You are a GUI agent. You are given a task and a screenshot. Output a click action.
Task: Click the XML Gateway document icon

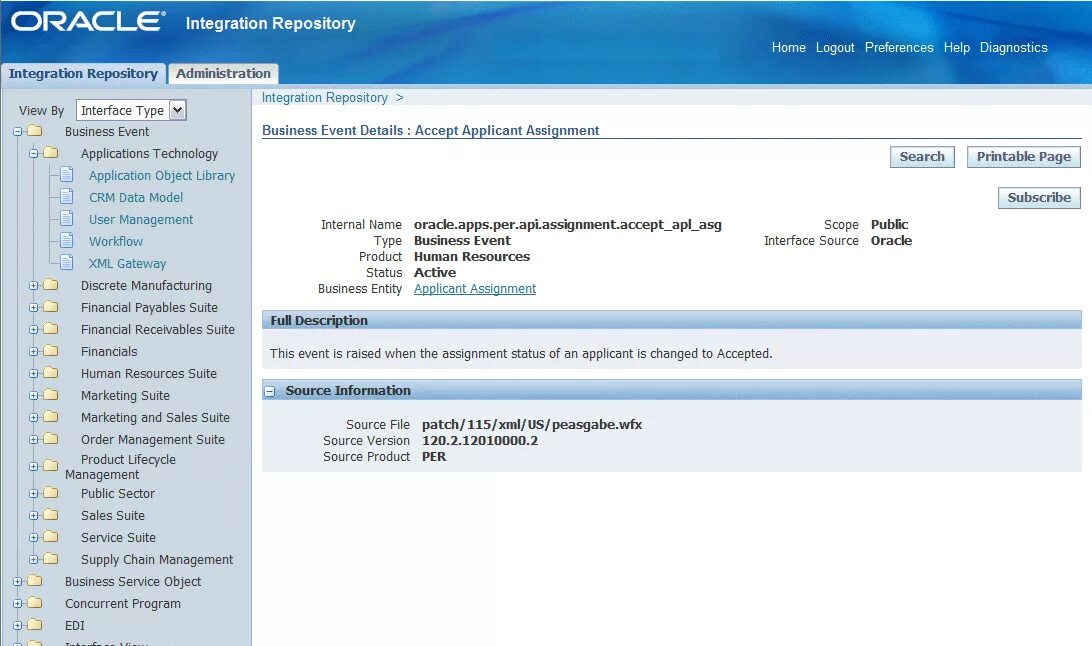(x=67, y=262)
